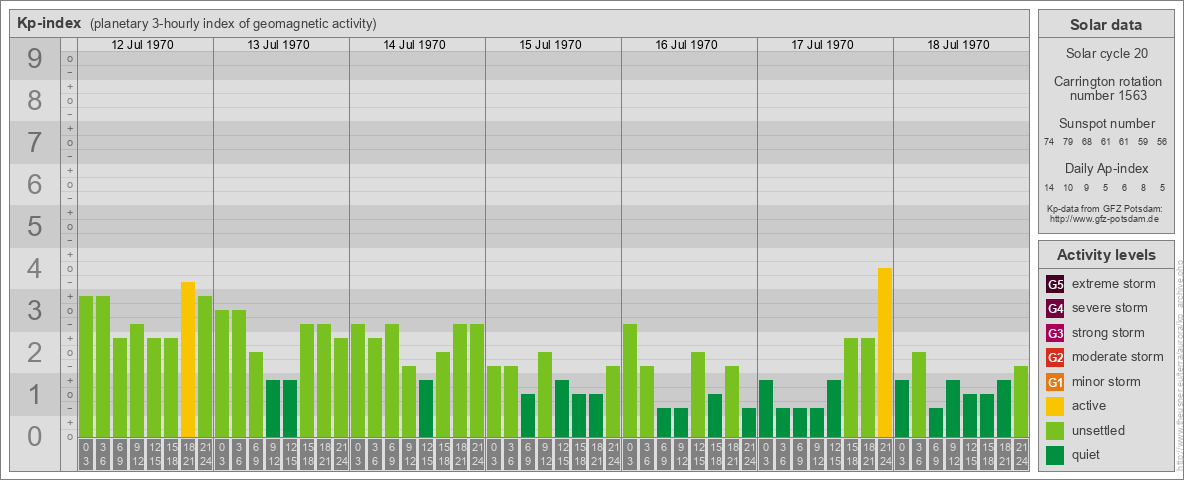Click the G5 extreme storm badge
The image size is (1184, 480).
[x=1055, y=284]
